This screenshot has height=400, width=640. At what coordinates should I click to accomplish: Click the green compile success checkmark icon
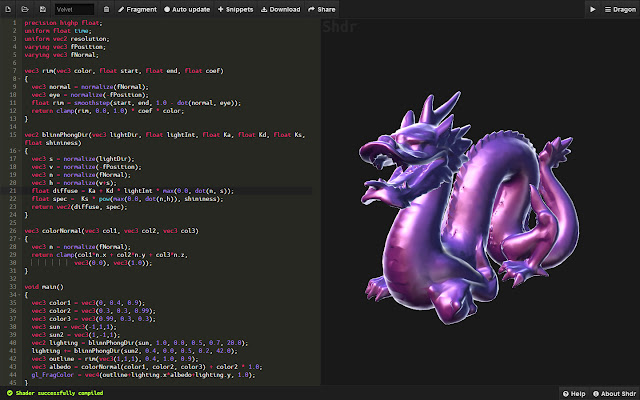click(x=8, y=392)
